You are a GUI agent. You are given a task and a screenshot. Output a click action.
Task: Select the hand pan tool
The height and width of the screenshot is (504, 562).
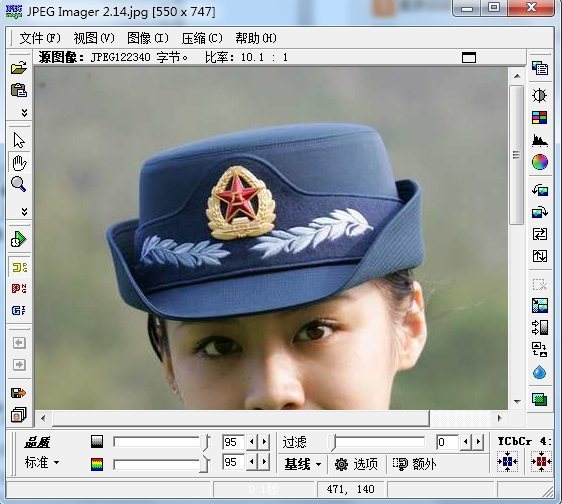pos(19,163)
